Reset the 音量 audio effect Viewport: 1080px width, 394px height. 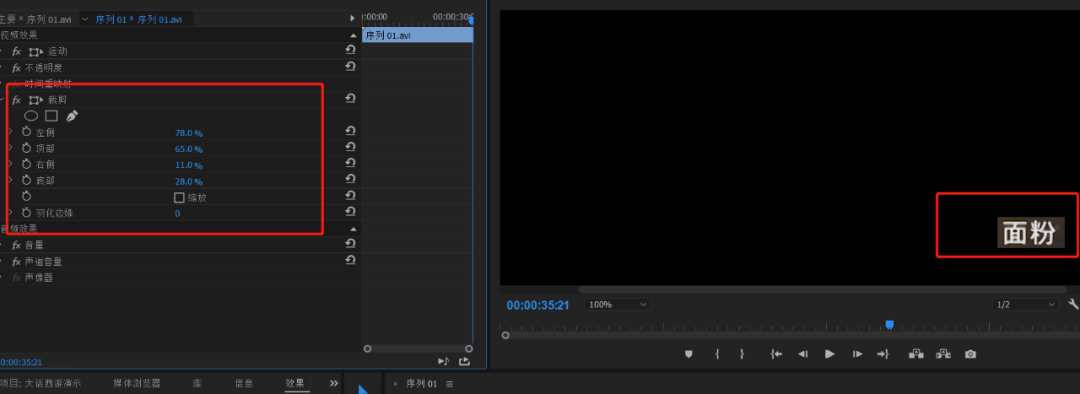[x=350, y=244]
